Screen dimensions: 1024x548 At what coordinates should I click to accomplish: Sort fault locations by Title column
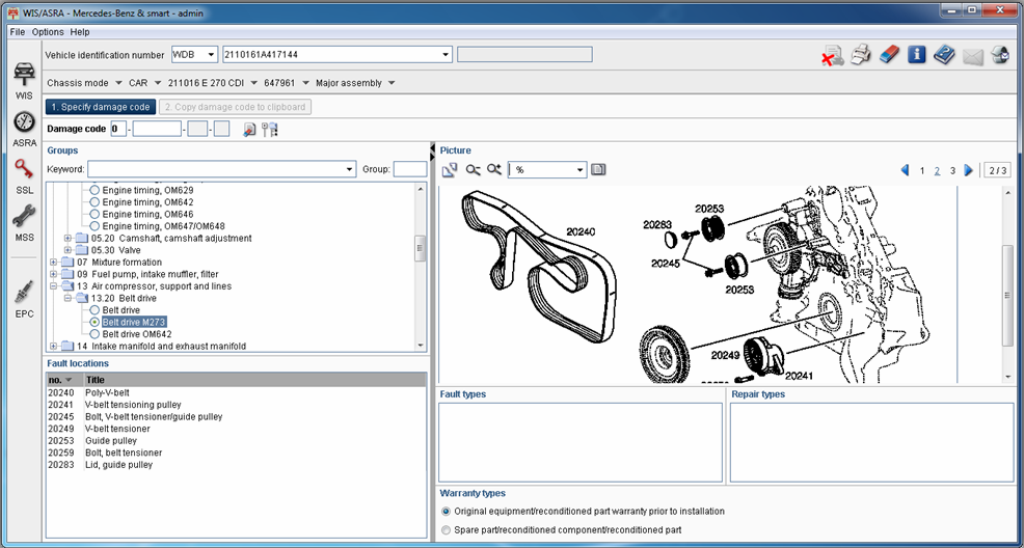coord(255,379)
